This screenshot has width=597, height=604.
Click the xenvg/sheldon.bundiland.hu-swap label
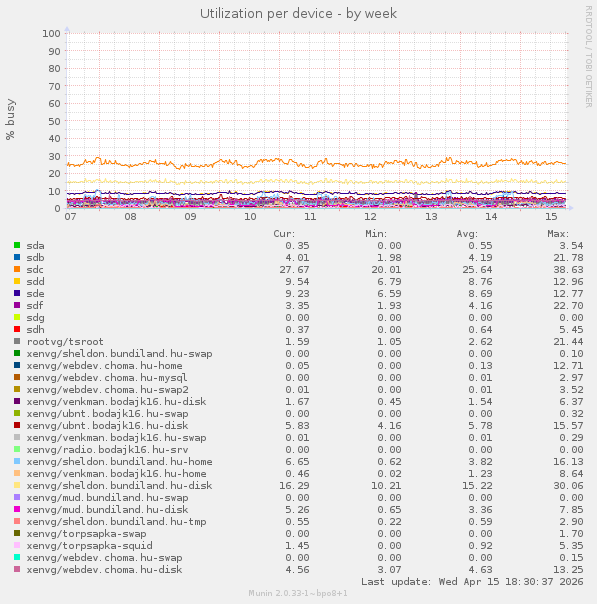point(119,354)
